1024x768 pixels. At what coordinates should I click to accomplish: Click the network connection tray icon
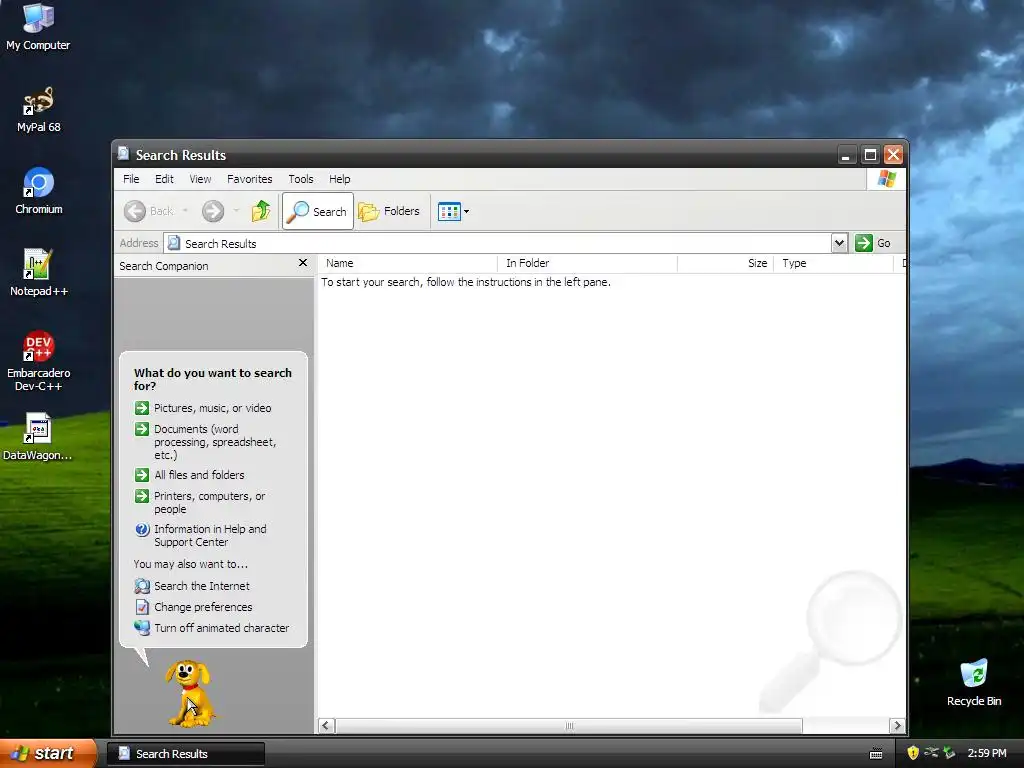(931, 753)
